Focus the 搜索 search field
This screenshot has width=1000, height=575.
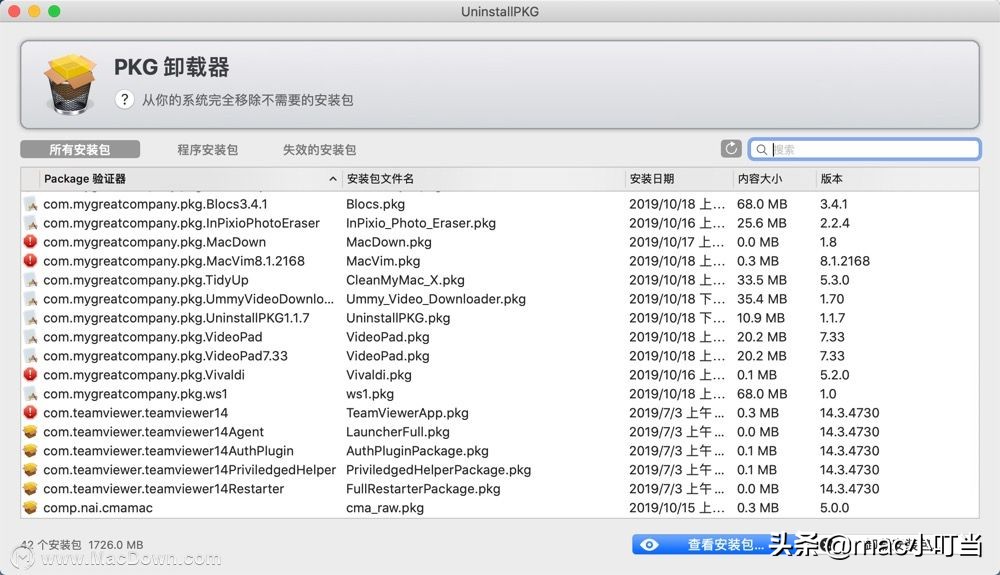[865, 149]
